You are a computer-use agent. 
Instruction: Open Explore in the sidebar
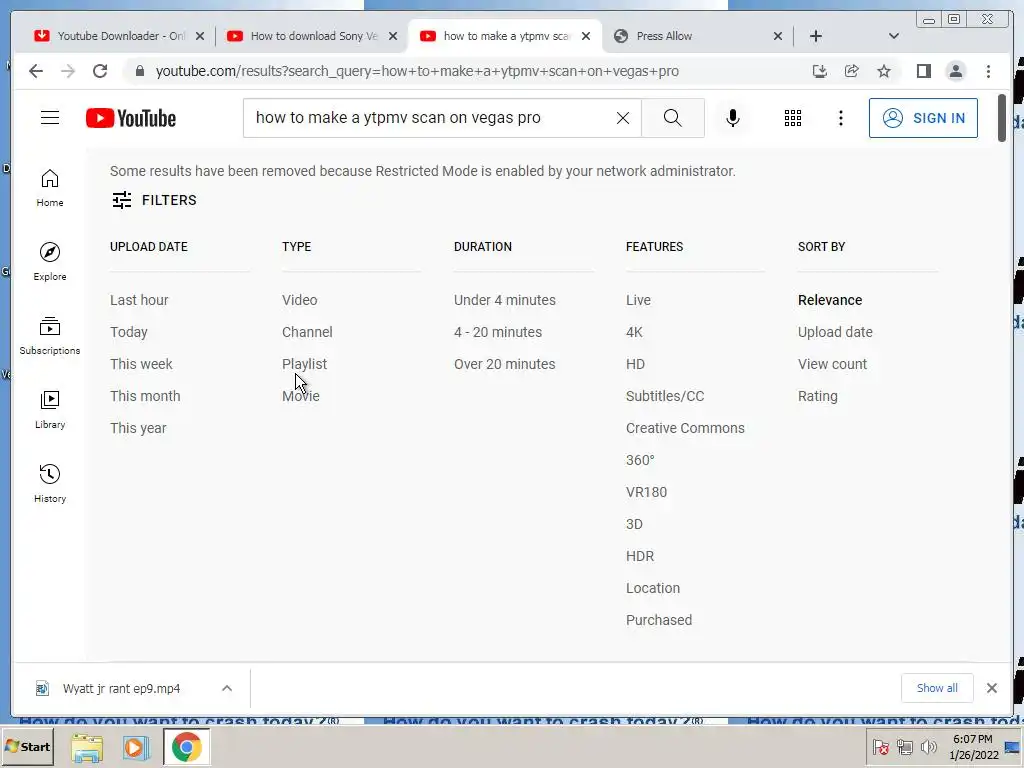(50, 262)
